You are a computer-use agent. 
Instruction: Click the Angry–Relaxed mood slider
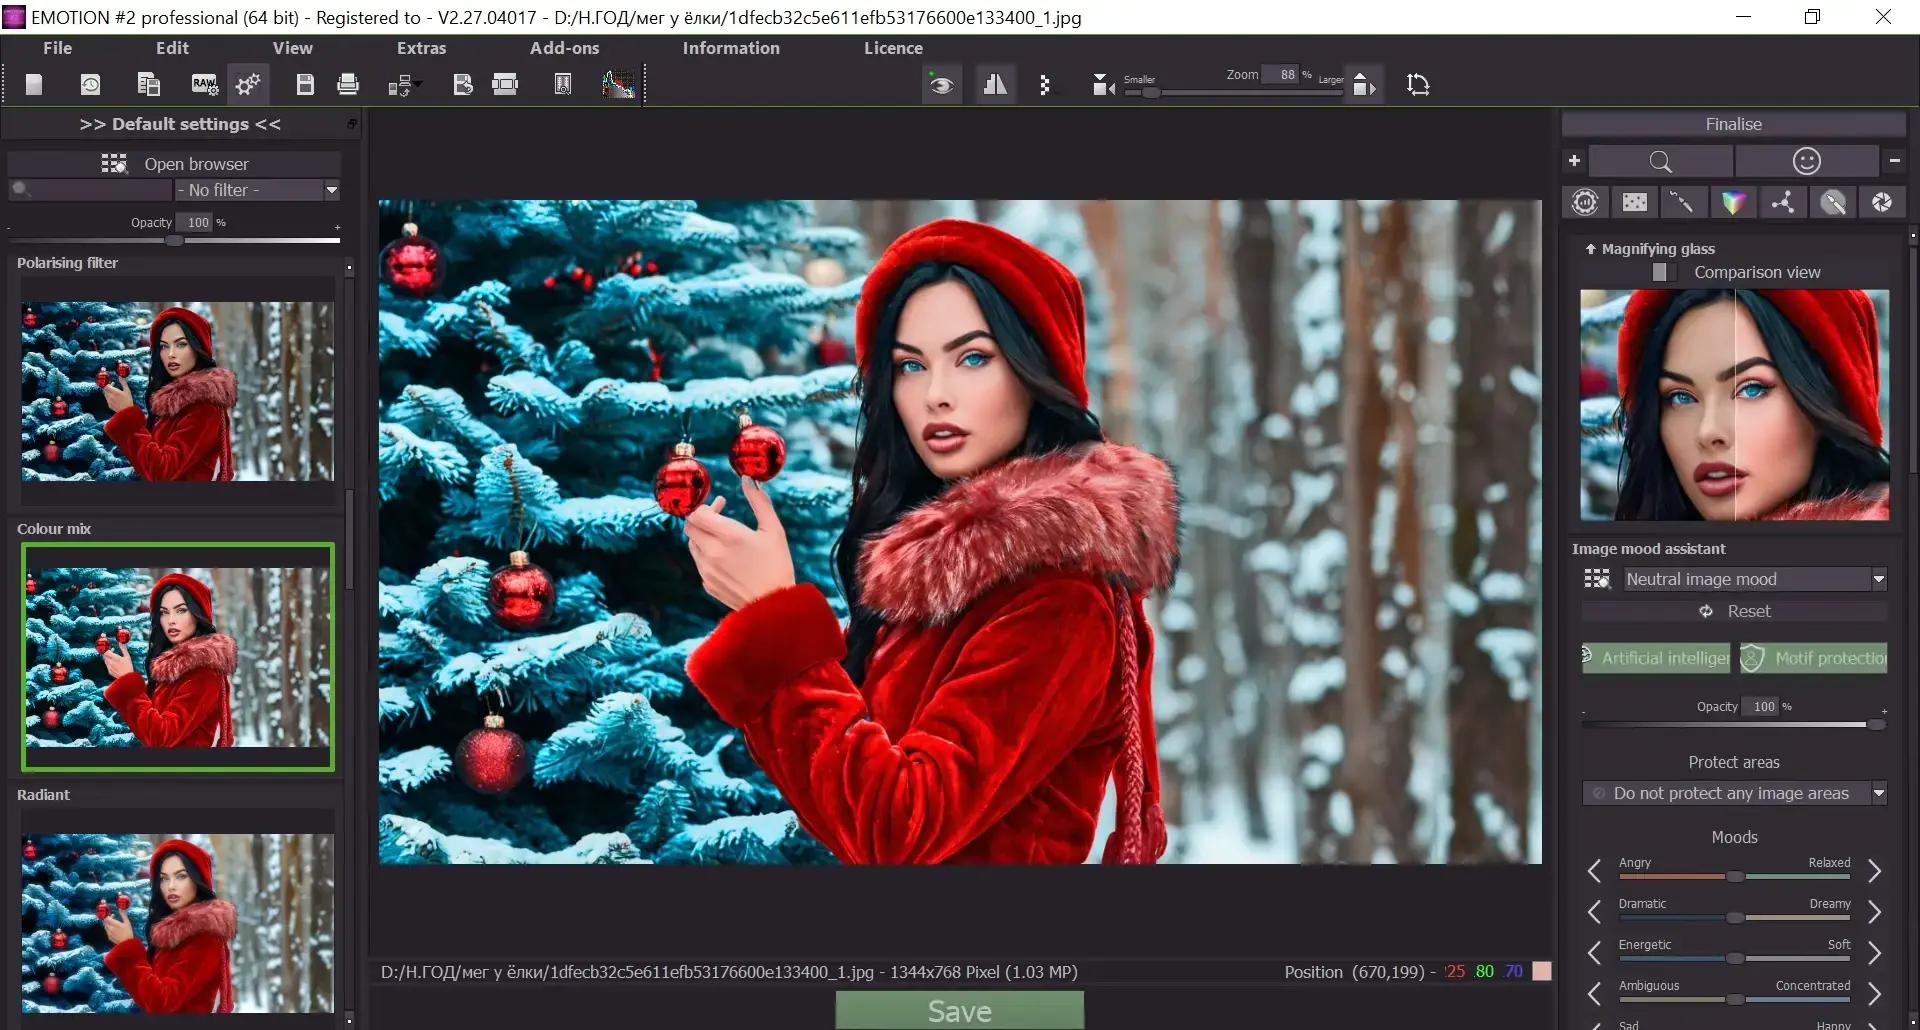[x=1735, y=877]
